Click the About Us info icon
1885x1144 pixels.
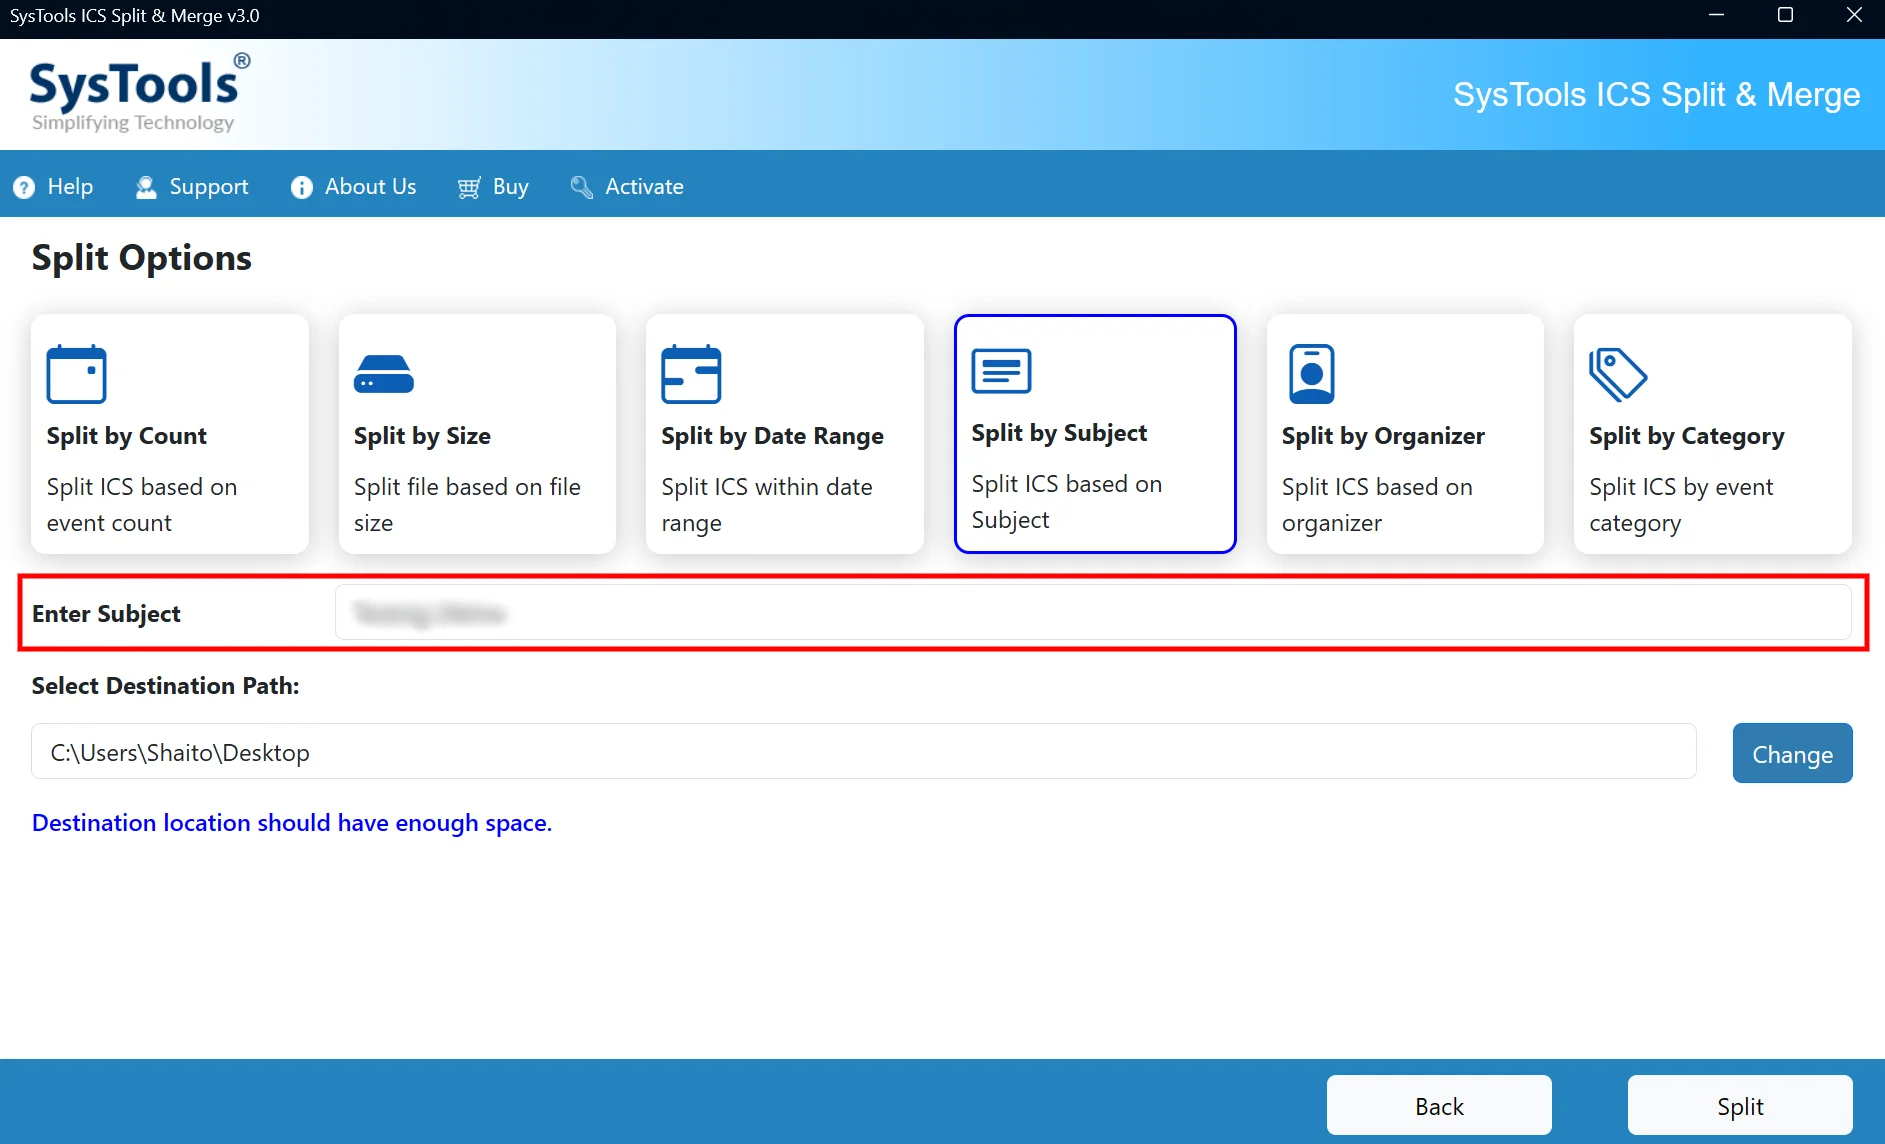(x=301, y=187)
